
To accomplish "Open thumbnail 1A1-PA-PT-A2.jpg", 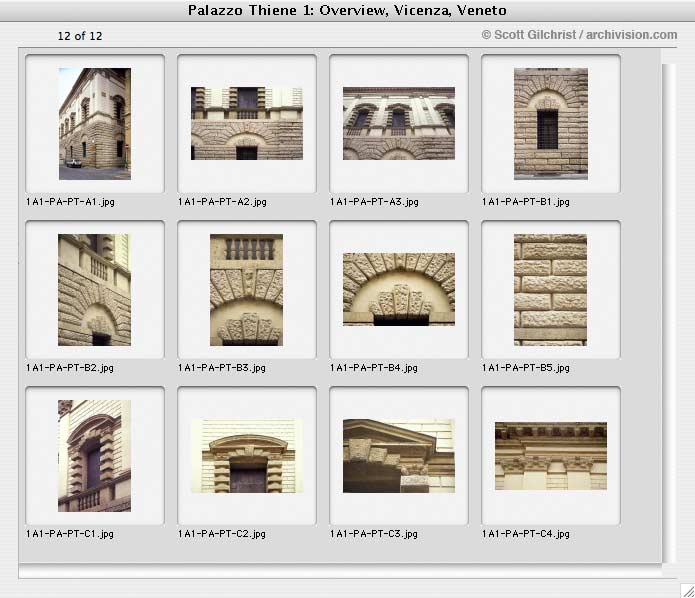I will pos(247,123).
